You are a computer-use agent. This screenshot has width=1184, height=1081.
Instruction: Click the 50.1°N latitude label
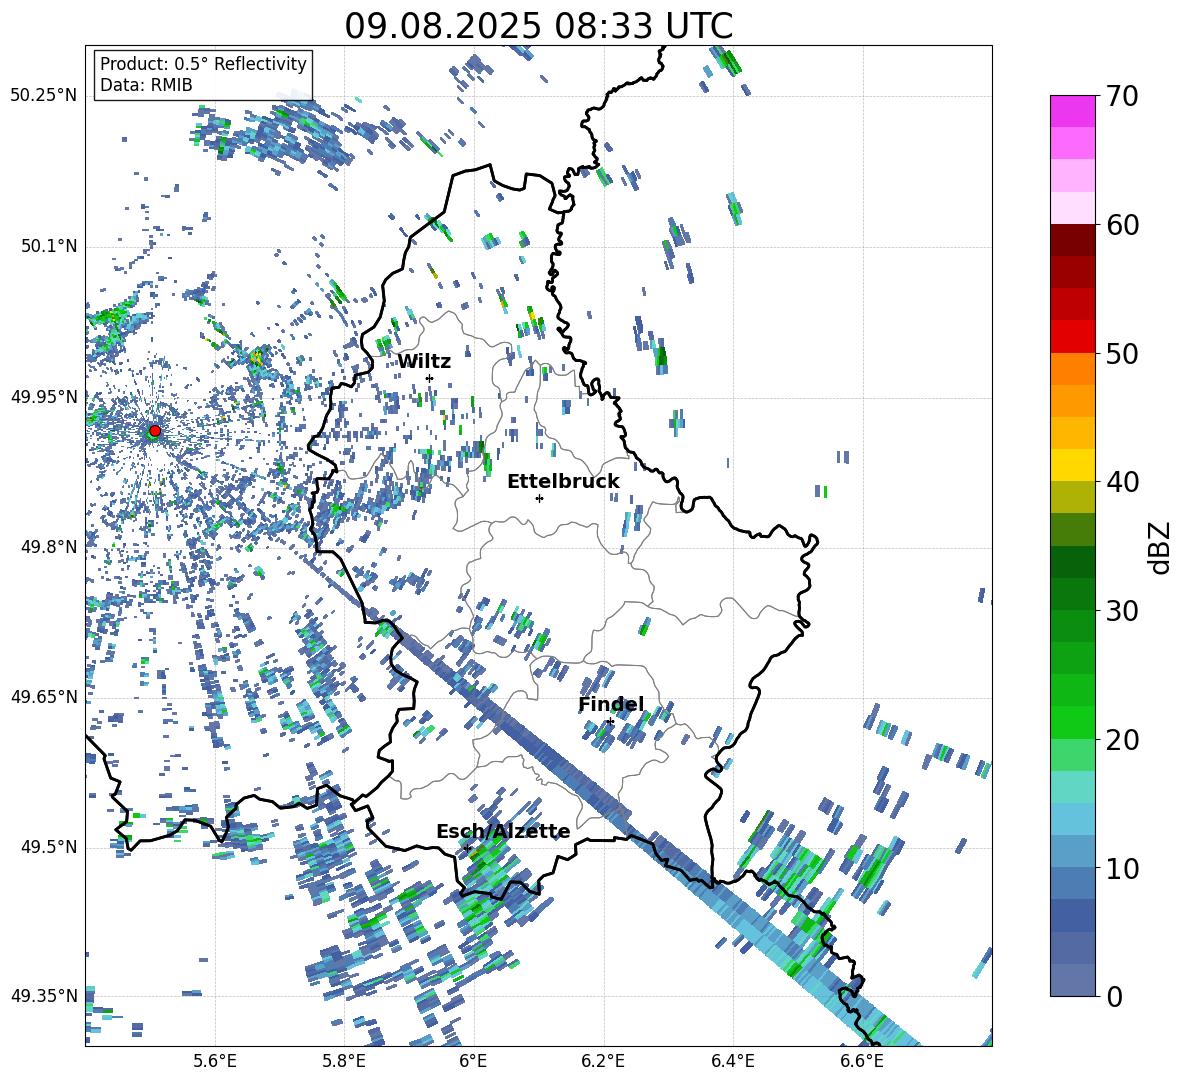pyautogui.click(x=48, y=247)
